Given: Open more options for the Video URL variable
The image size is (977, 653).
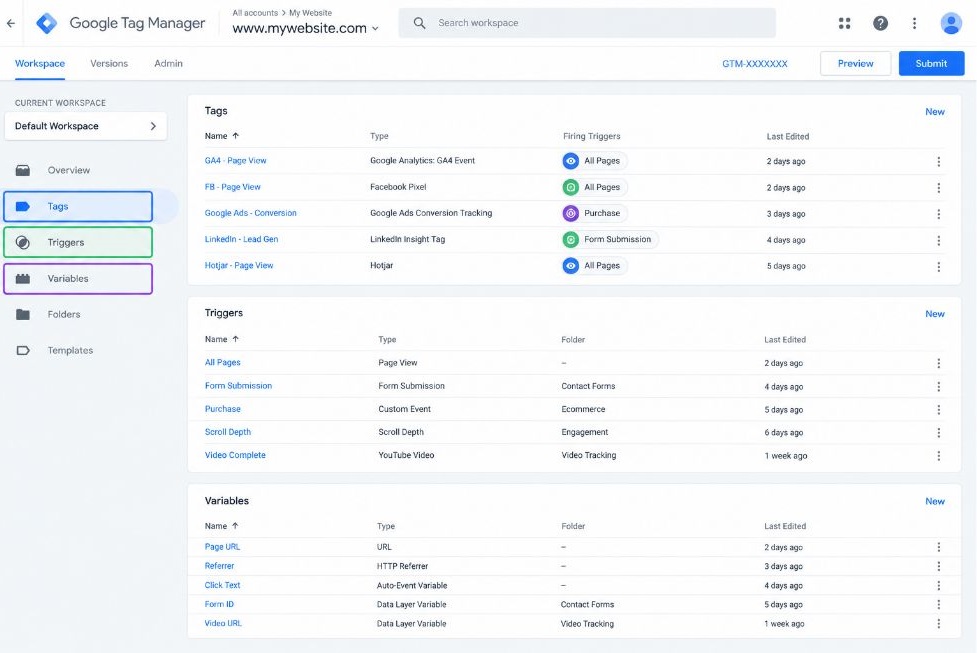Looking at the screenshot, I should coord(938,624).
